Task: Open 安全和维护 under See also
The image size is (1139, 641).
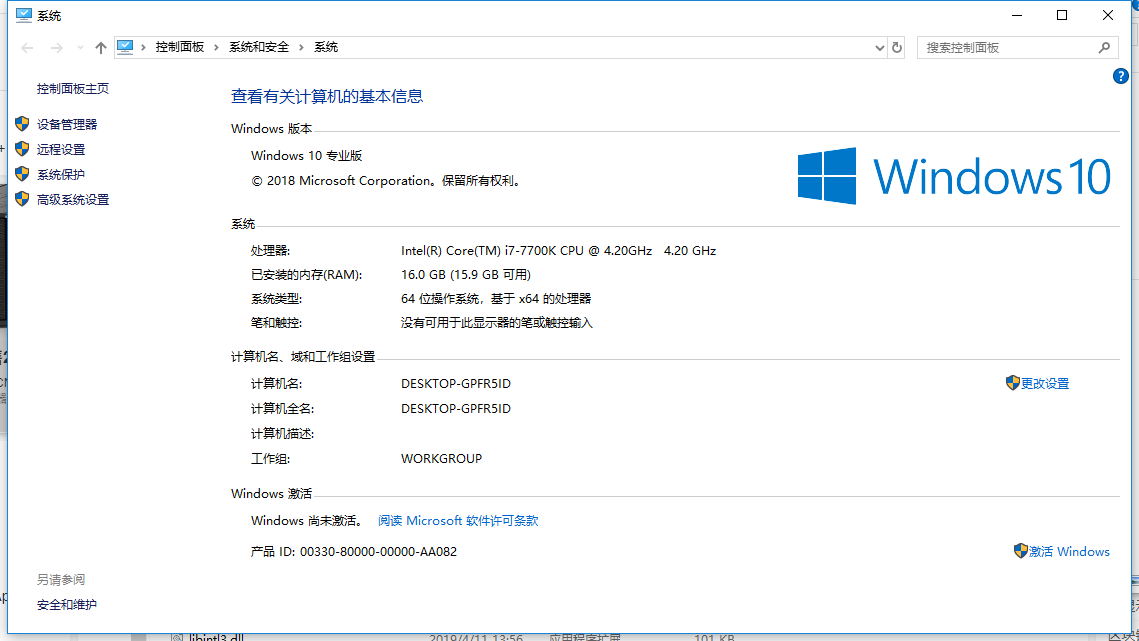Action: click(x=67, y=605)
